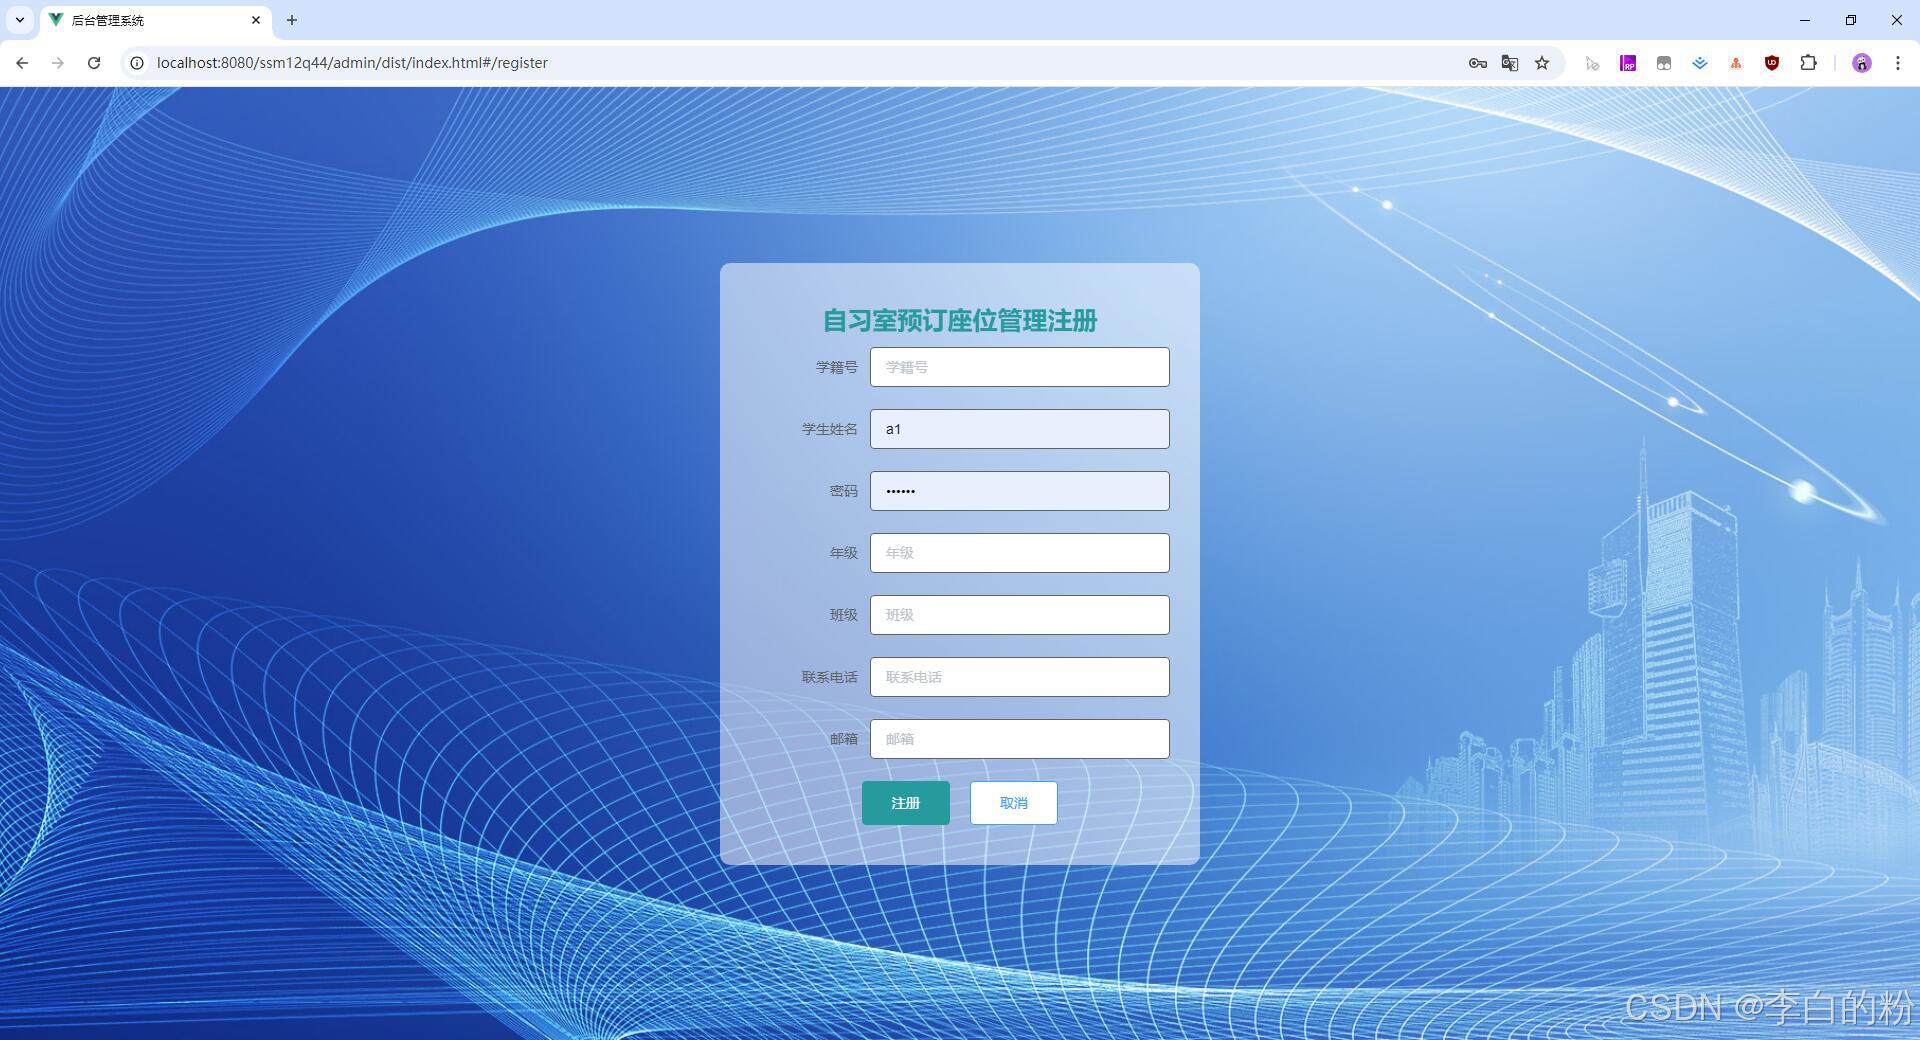Viewport: 1920px width, 1040px height.
Task: Restore down the browser window
Action: click(x=1851, y=20)
